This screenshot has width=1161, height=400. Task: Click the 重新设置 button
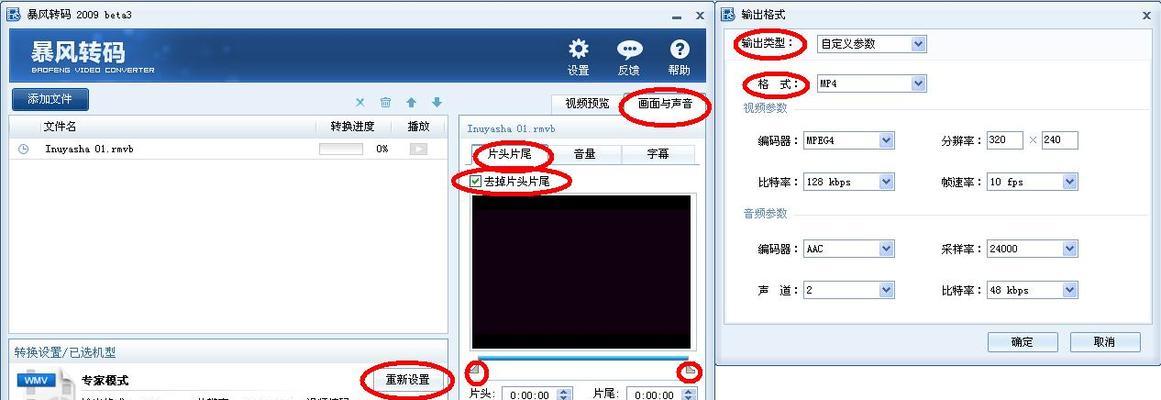tap(408, 380)
